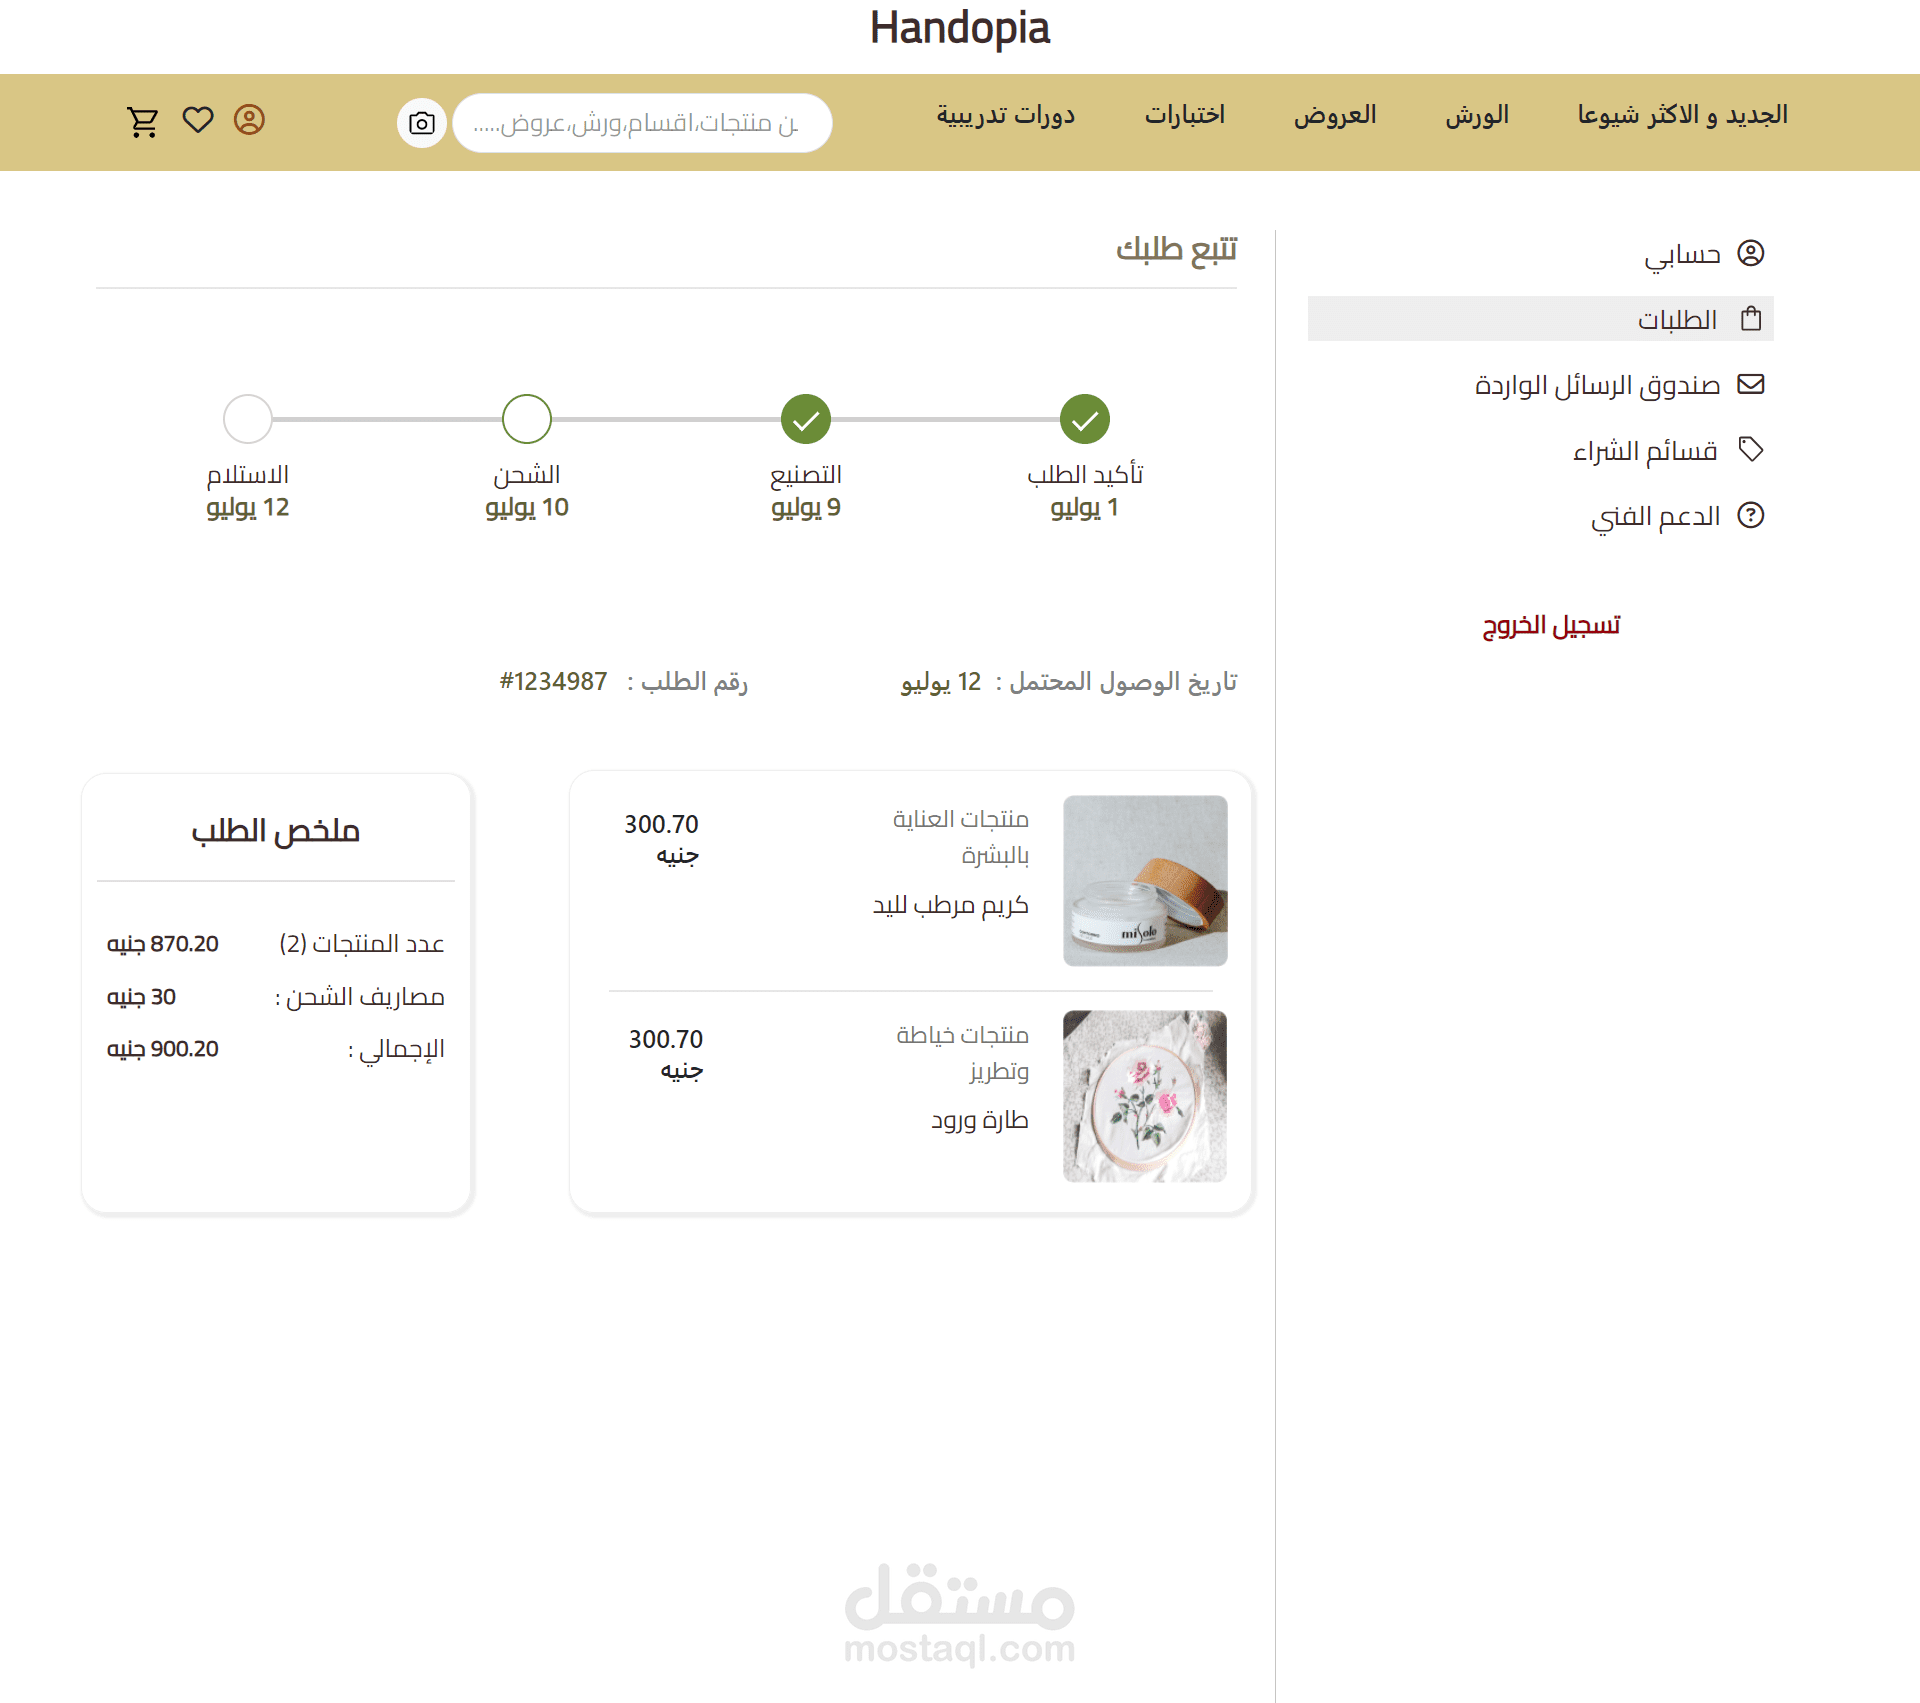Image resolution: width=1920 pixels, height=1703 pixels.
Task: Click the الاستلام empty step circle
Action: tap(248, 419)
